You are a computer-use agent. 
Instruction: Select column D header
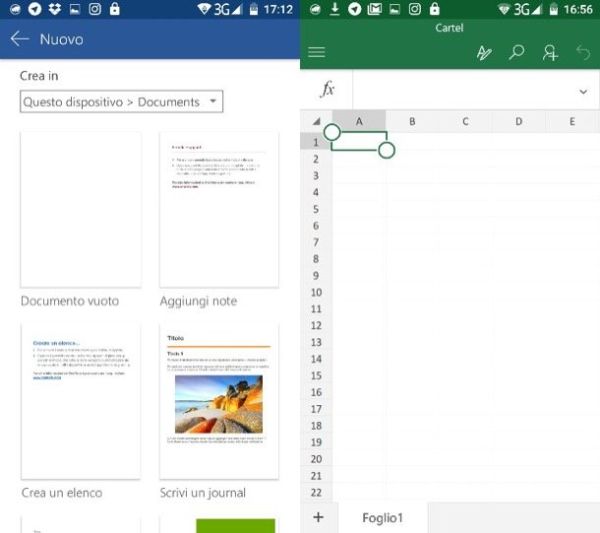(x=518, y=122)
